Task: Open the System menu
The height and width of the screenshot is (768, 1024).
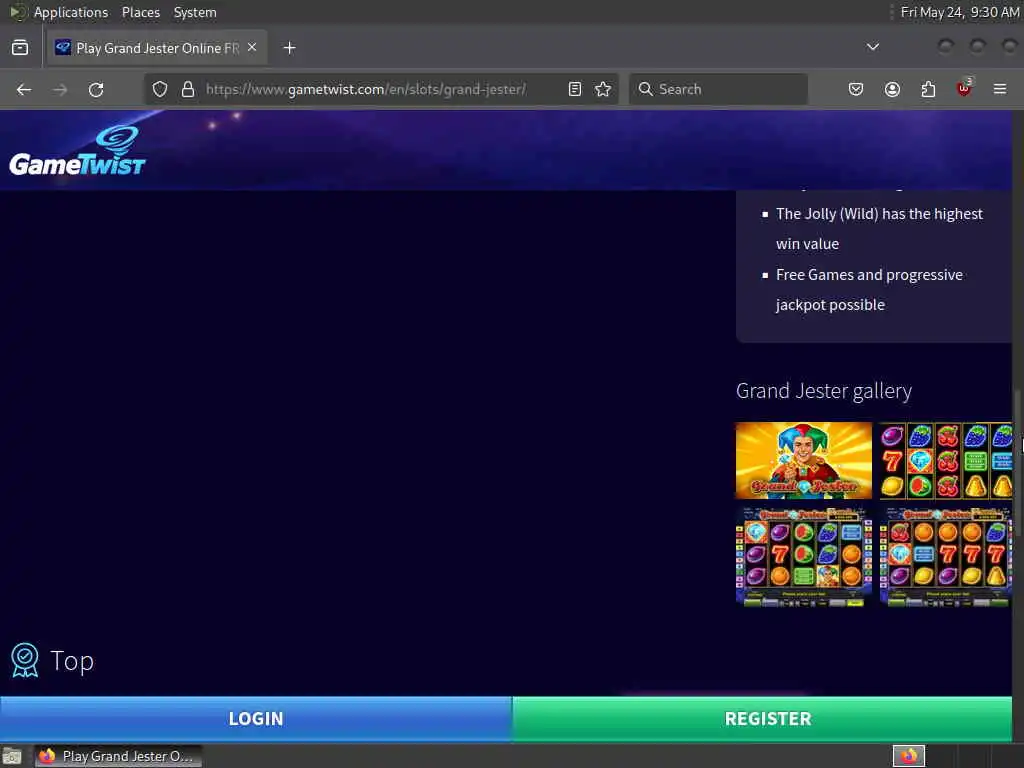Action: point(195,12)
